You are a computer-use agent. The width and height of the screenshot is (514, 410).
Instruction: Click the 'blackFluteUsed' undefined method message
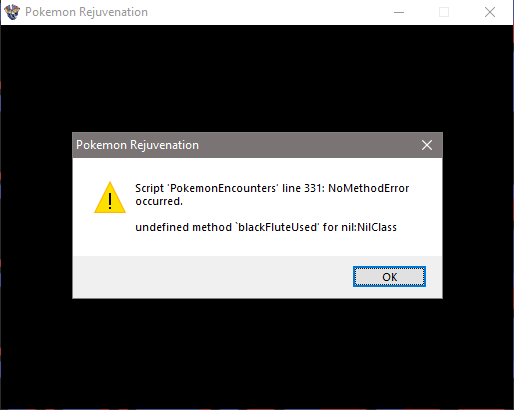(266, 227)
